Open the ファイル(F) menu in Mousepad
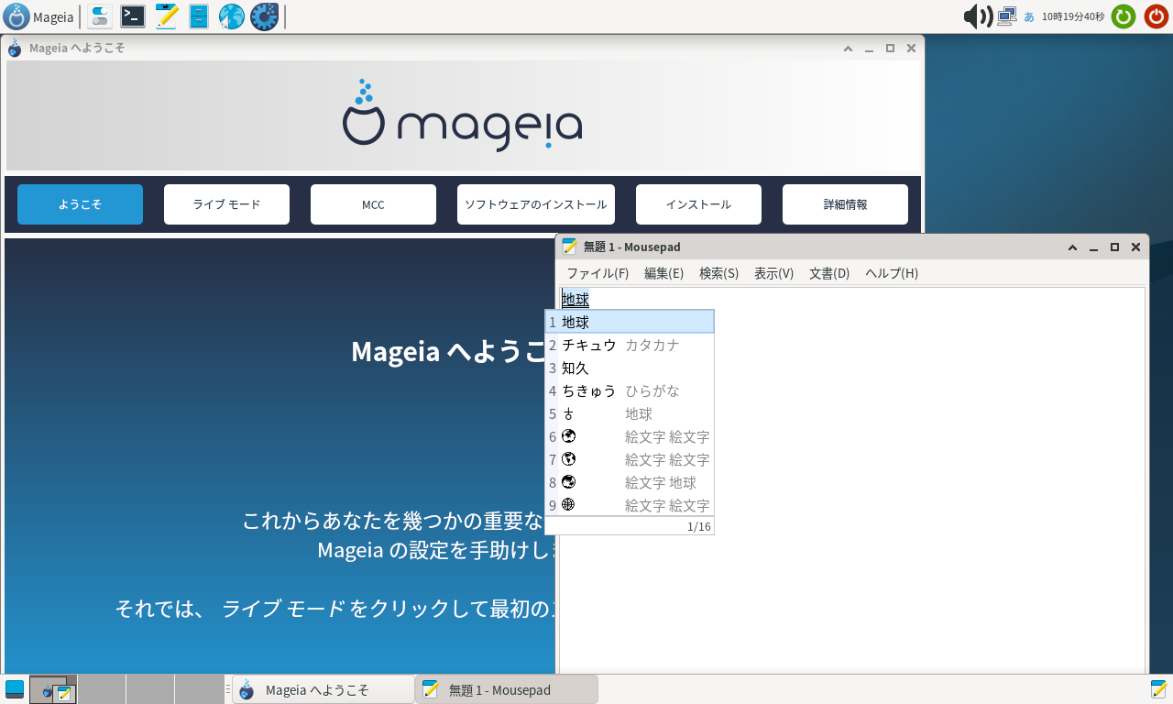Image resolution: width=1173 pixels, height=704 pixels. (597, 273)
